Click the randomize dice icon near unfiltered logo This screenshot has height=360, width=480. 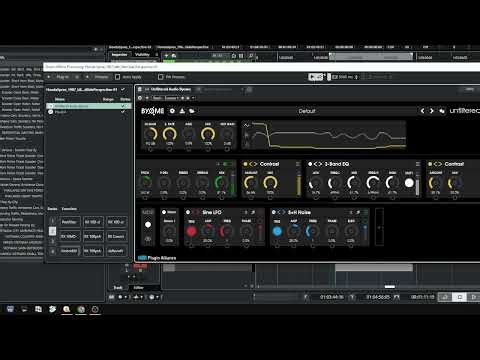(x=442, y=111)
